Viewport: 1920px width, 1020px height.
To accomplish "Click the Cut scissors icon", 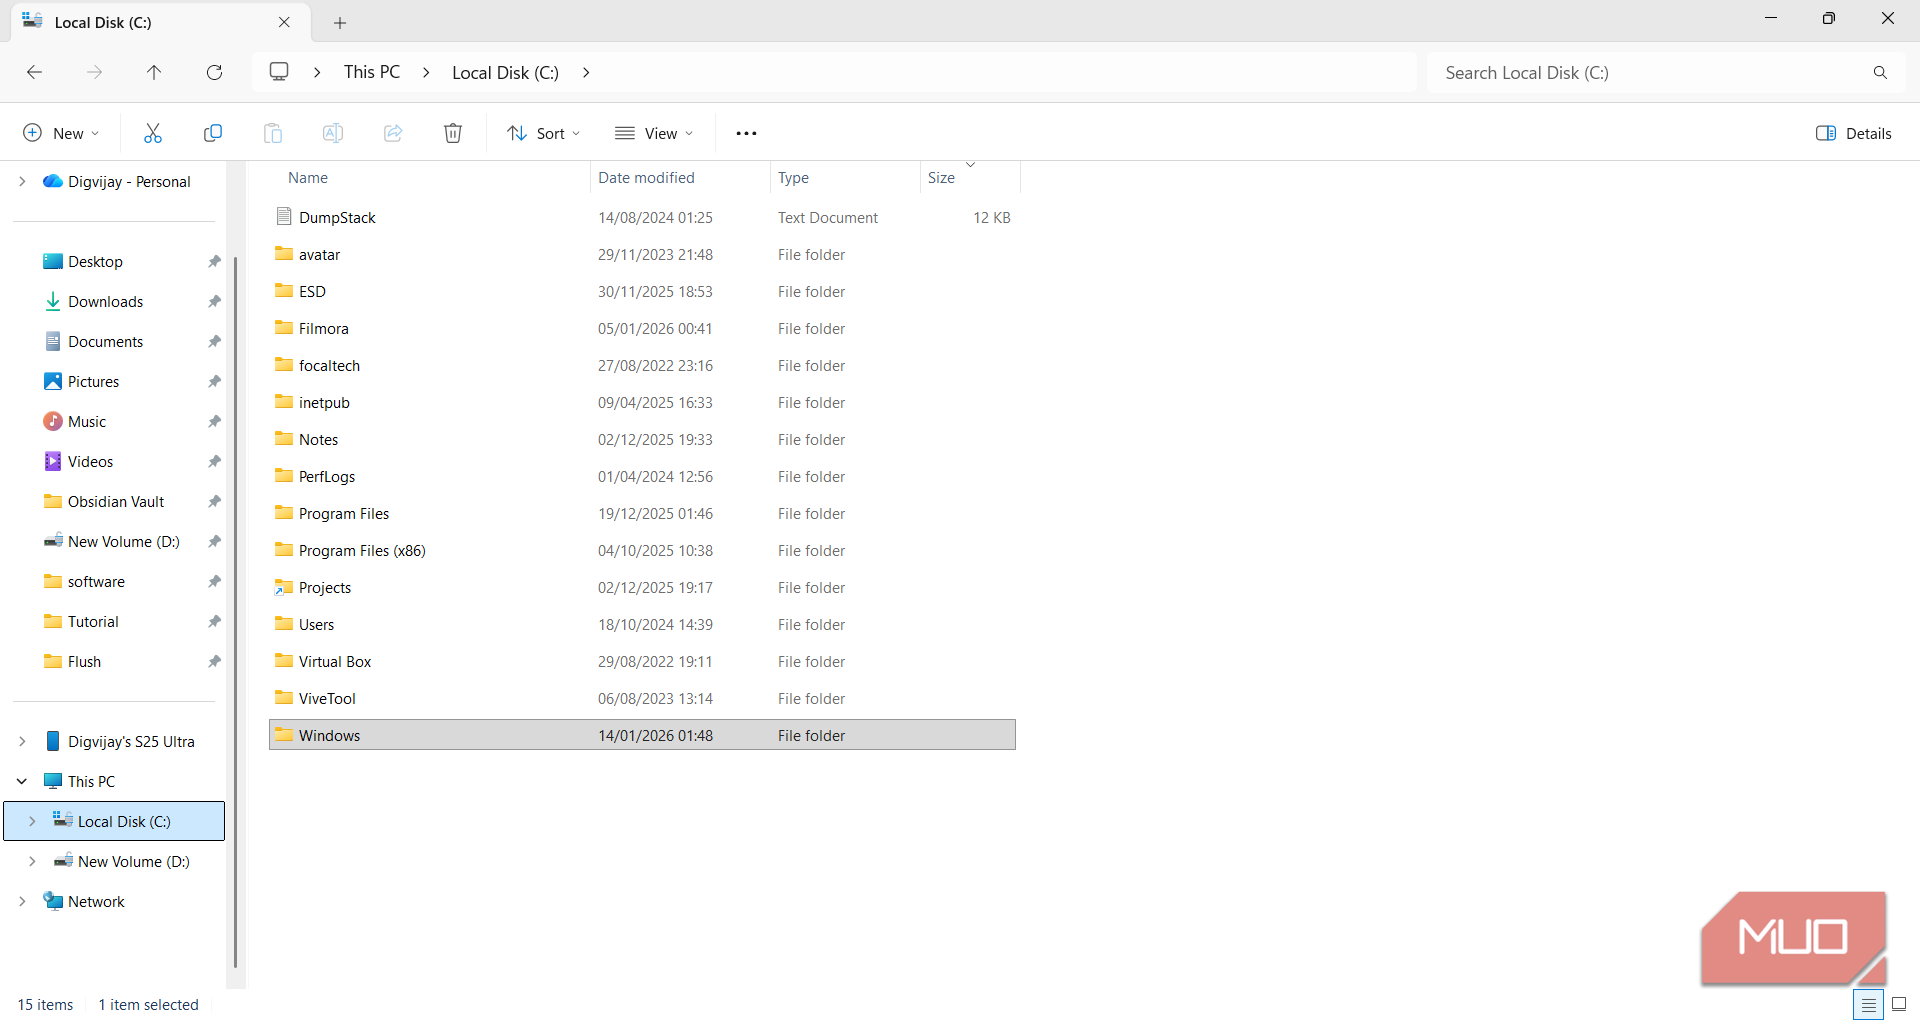I will tap(153, 133).
